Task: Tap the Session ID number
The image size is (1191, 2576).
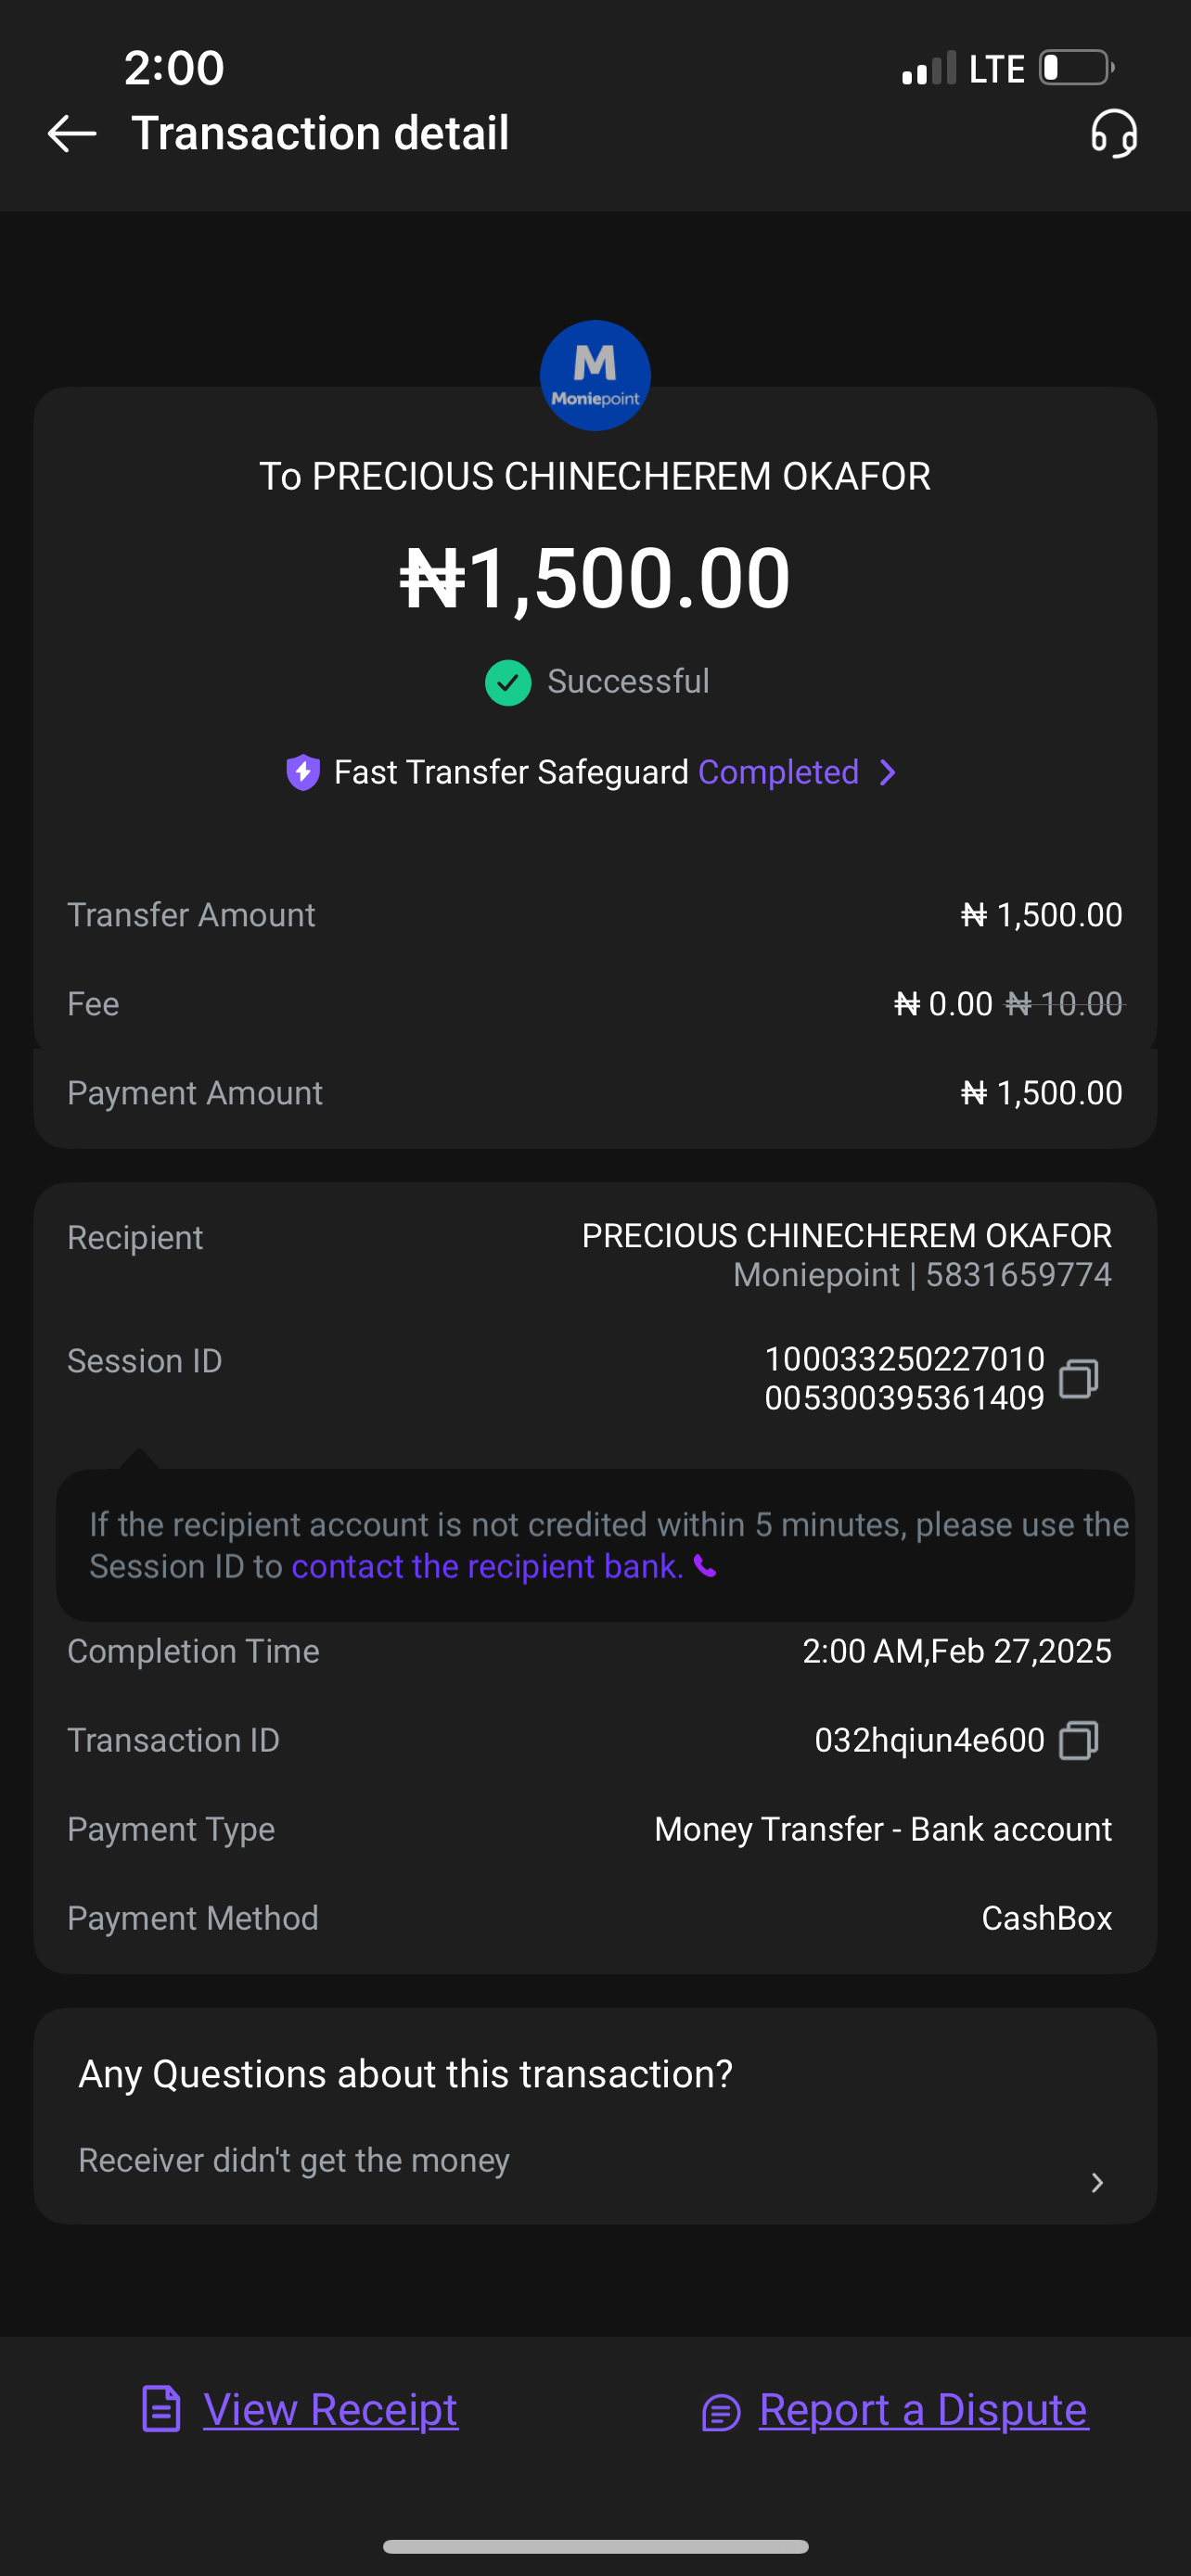Action: (904, 1378)
